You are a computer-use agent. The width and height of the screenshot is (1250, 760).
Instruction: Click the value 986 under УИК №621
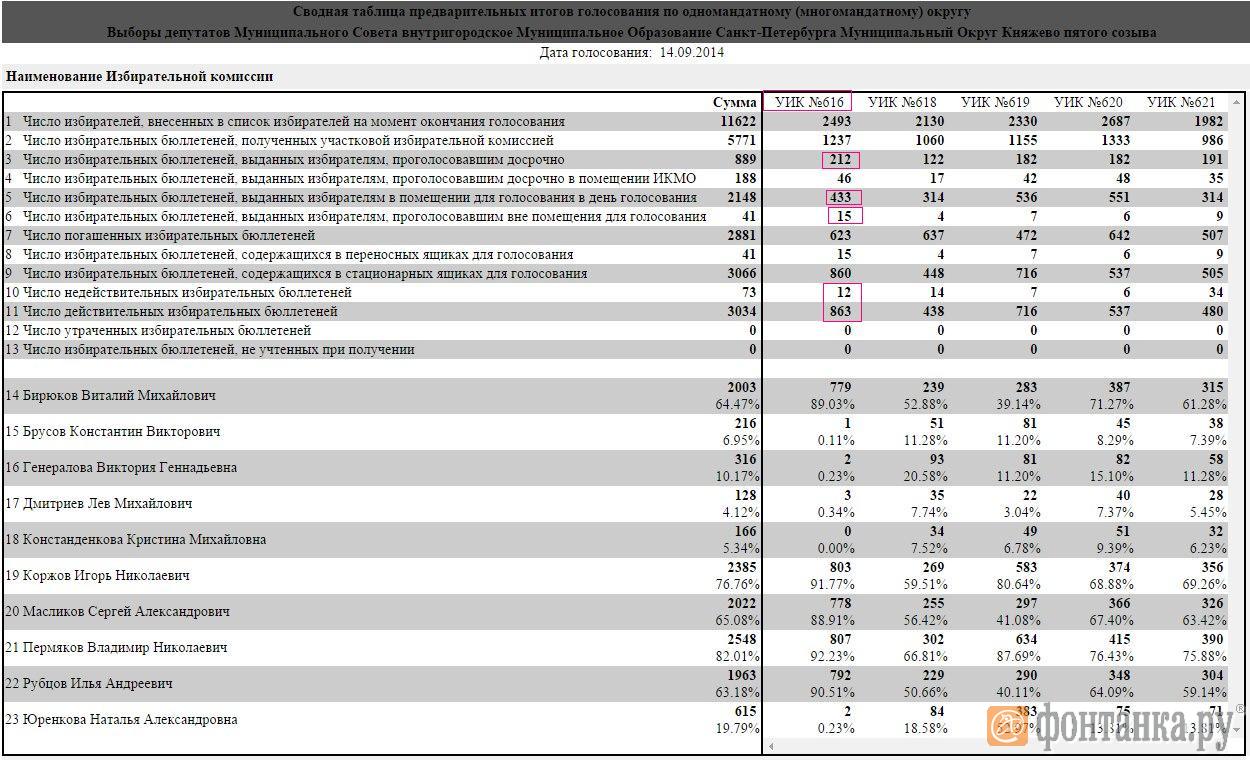[1211, 140]
